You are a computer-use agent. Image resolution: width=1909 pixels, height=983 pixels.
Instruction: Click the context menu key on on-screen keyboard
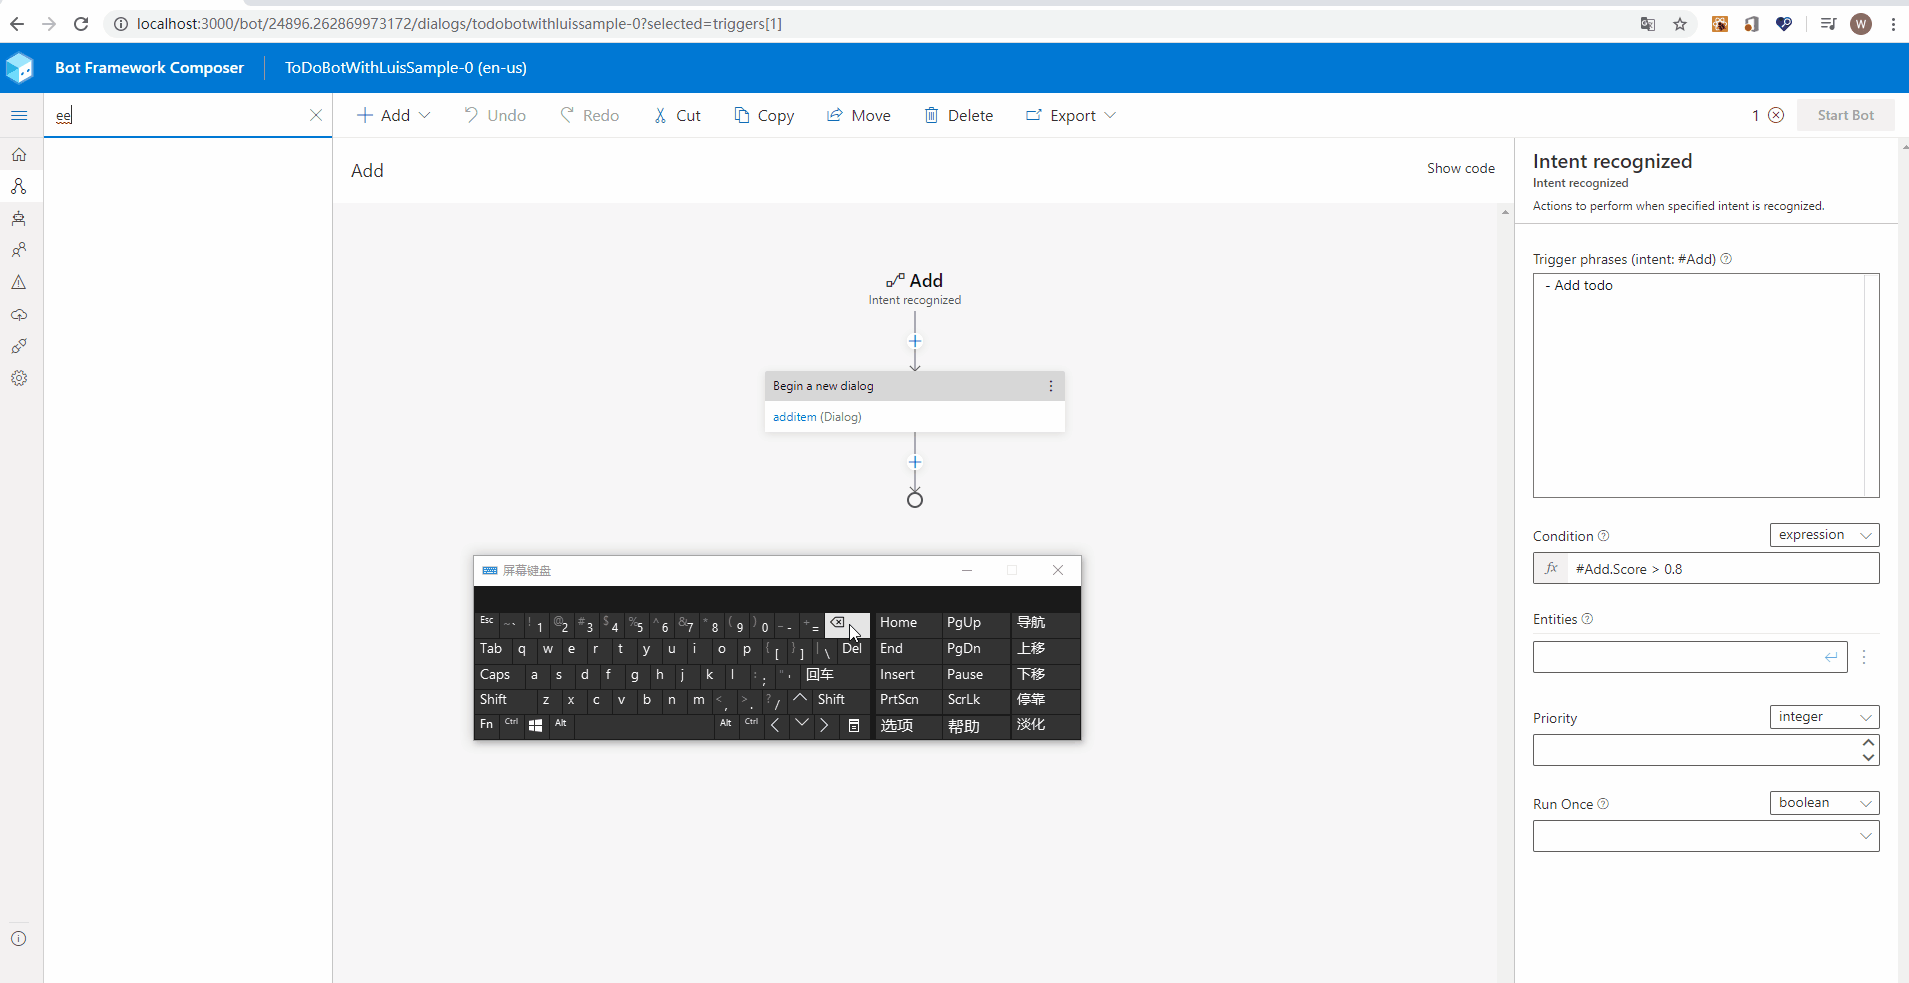(x=854, y=725)
